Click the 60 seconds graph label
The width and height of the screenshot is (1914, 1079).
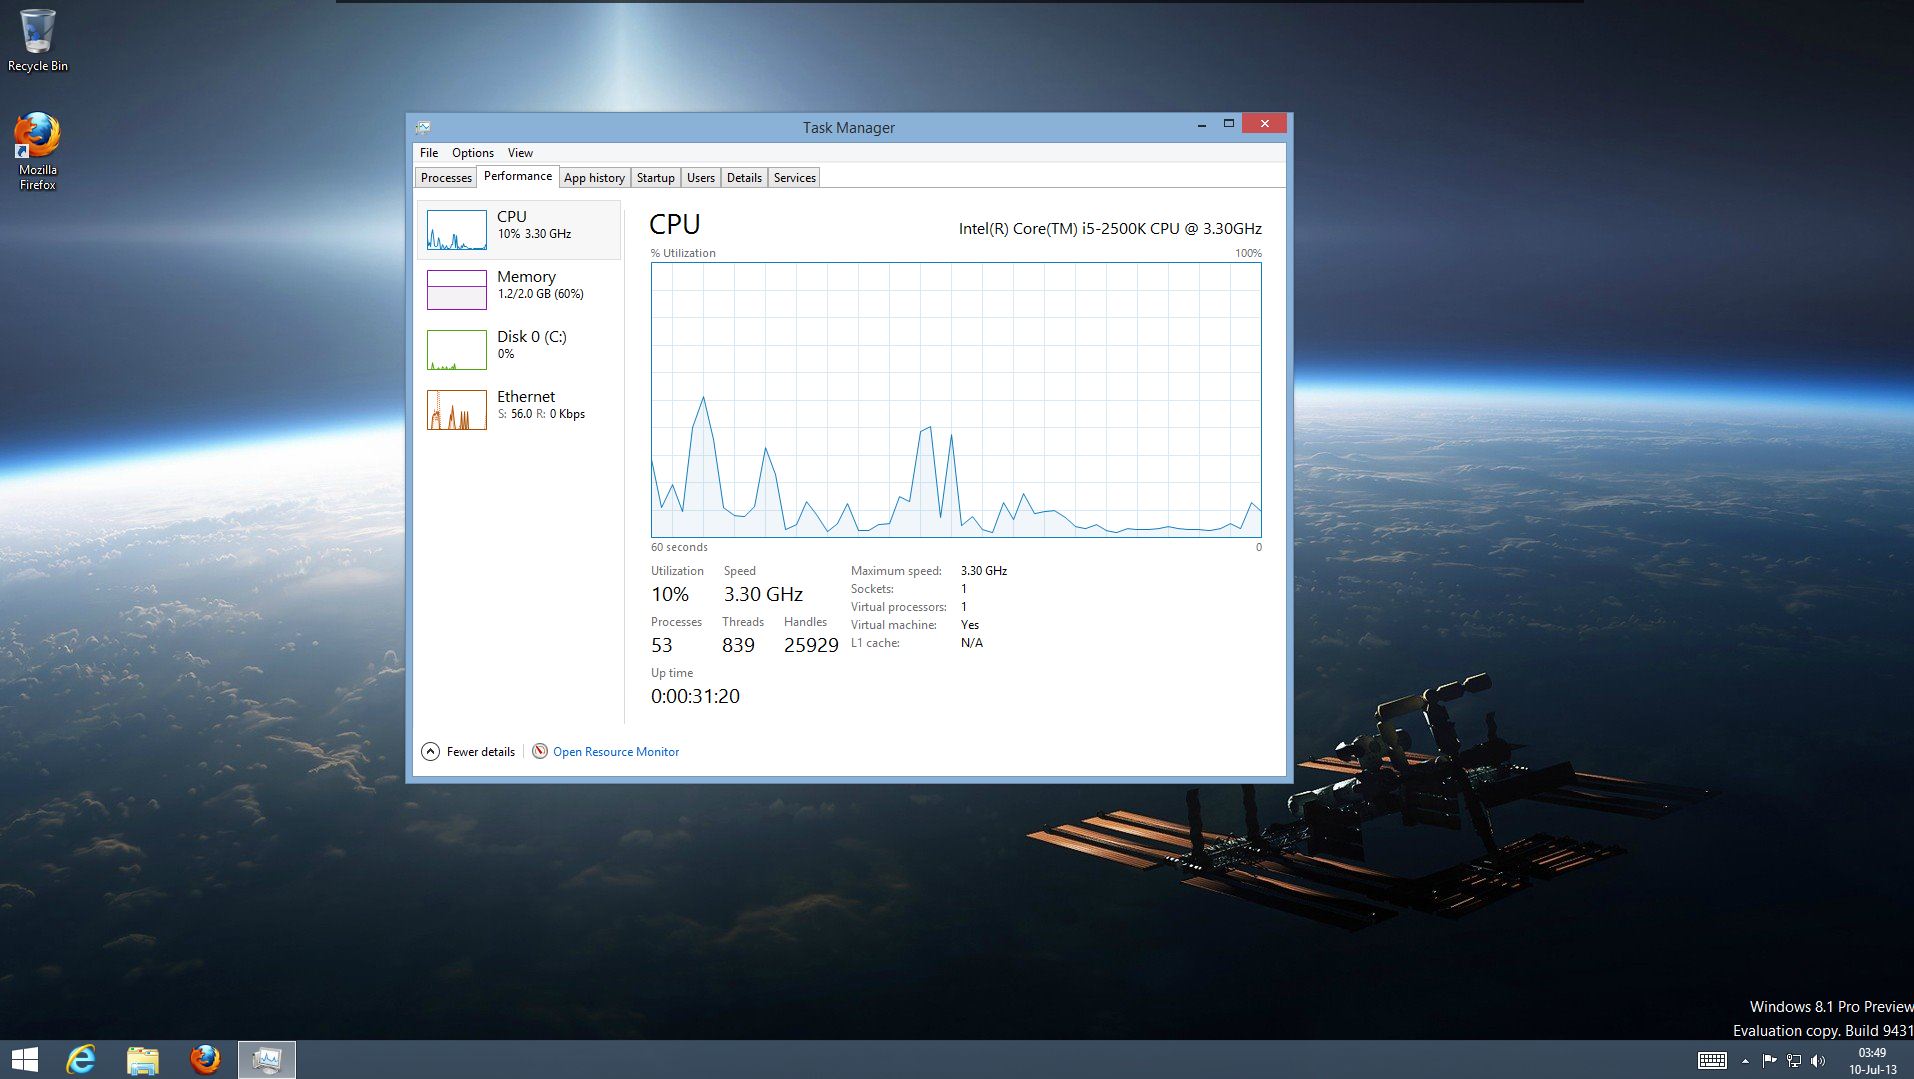coord(679,547)
